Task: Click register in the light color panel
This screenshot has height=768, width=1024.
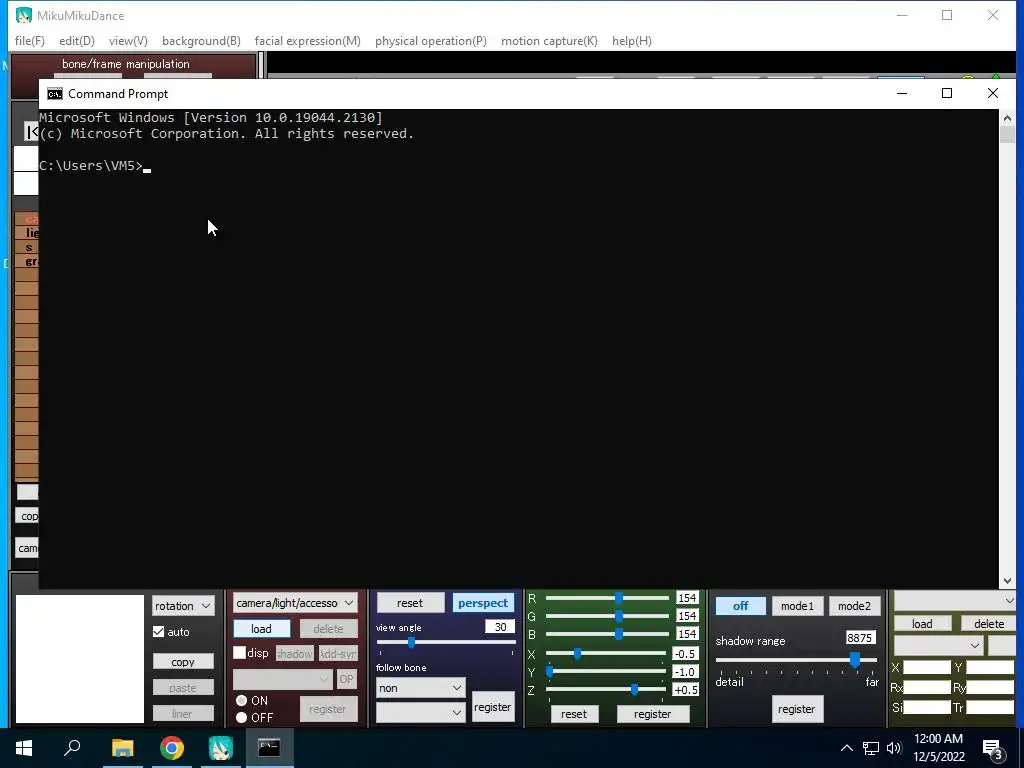Action: point(652,714)
